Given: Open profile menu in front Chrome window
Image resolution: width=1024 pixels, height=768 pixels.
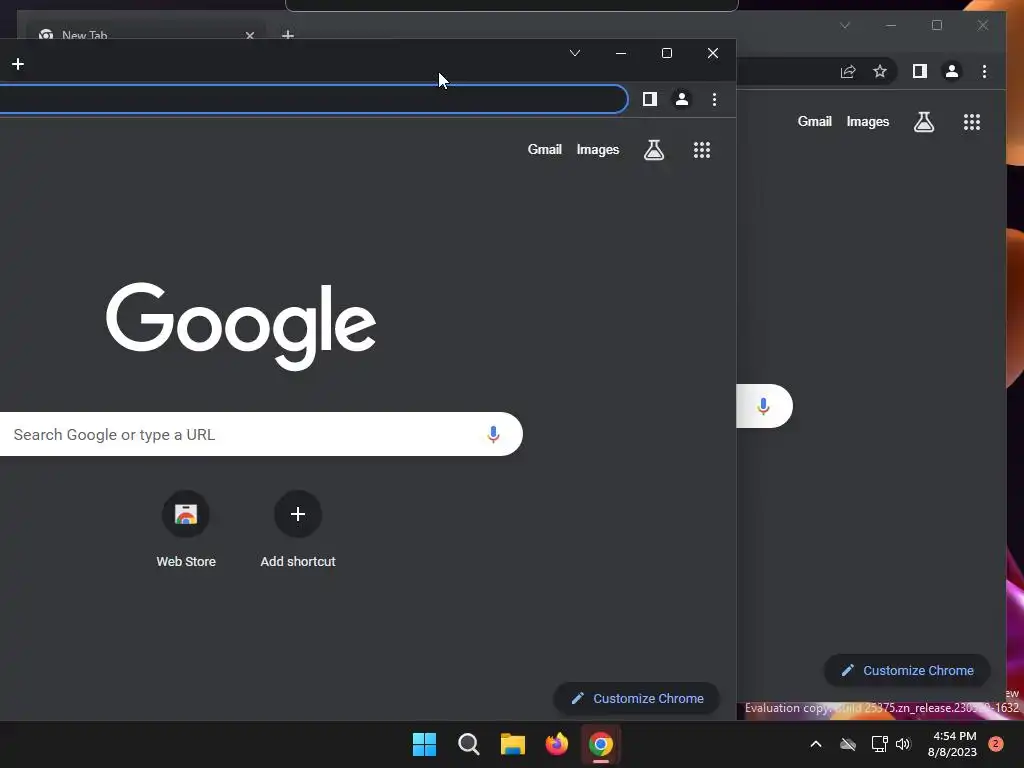Looking at the screenshot, I should (682, 99).
